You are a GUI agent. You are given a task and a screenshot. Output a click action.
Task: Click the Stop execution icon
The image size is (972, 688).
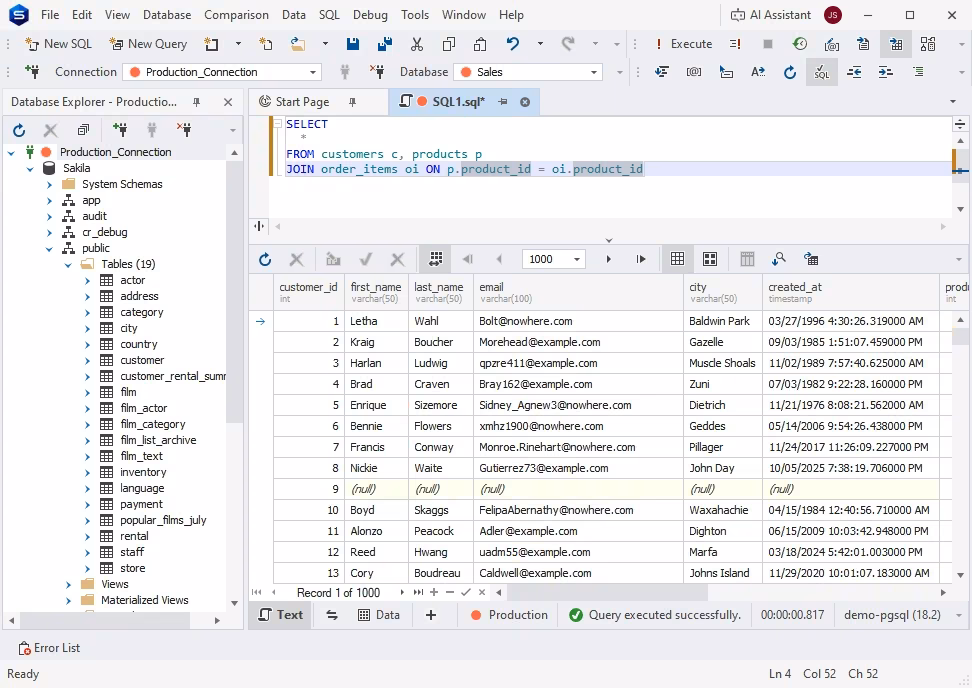click(767, 44)
